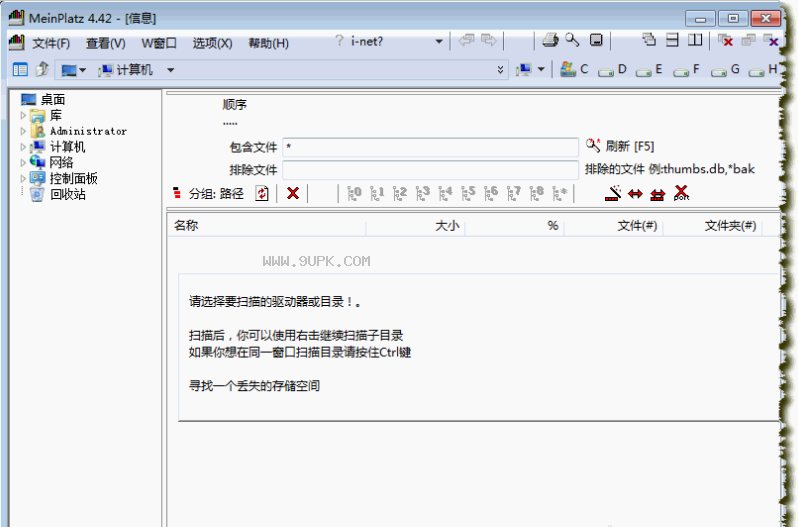This screenshot has height=527, width=798.
Task: Select drive C
Action: click(x=575, y=69)
